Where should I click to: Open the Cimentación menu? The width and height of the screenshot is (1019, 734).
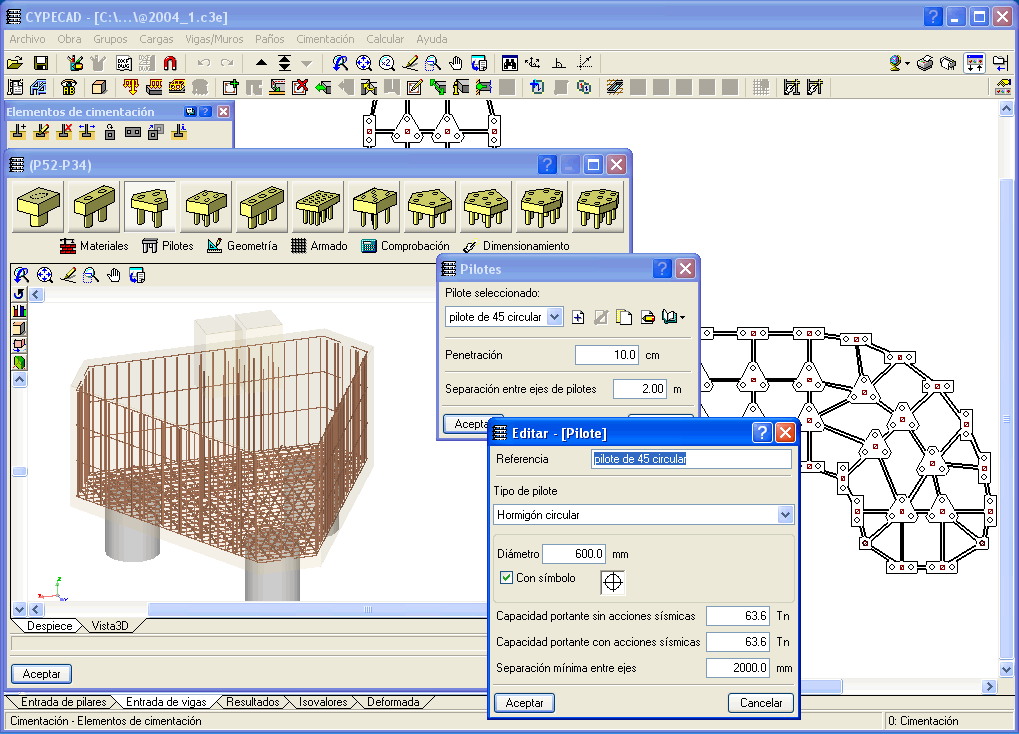click(325, 39)
